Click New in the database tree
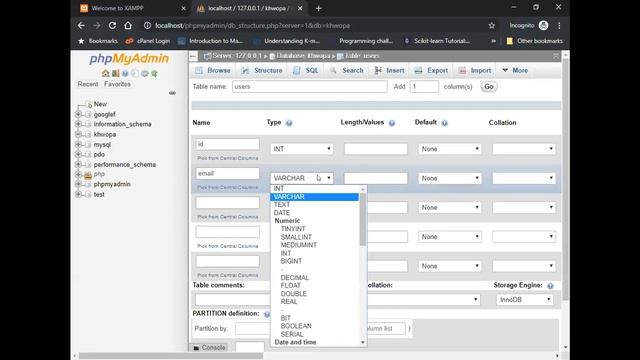Screen dimensions: 640x360 pyautogui.click(x=100, y=104)
